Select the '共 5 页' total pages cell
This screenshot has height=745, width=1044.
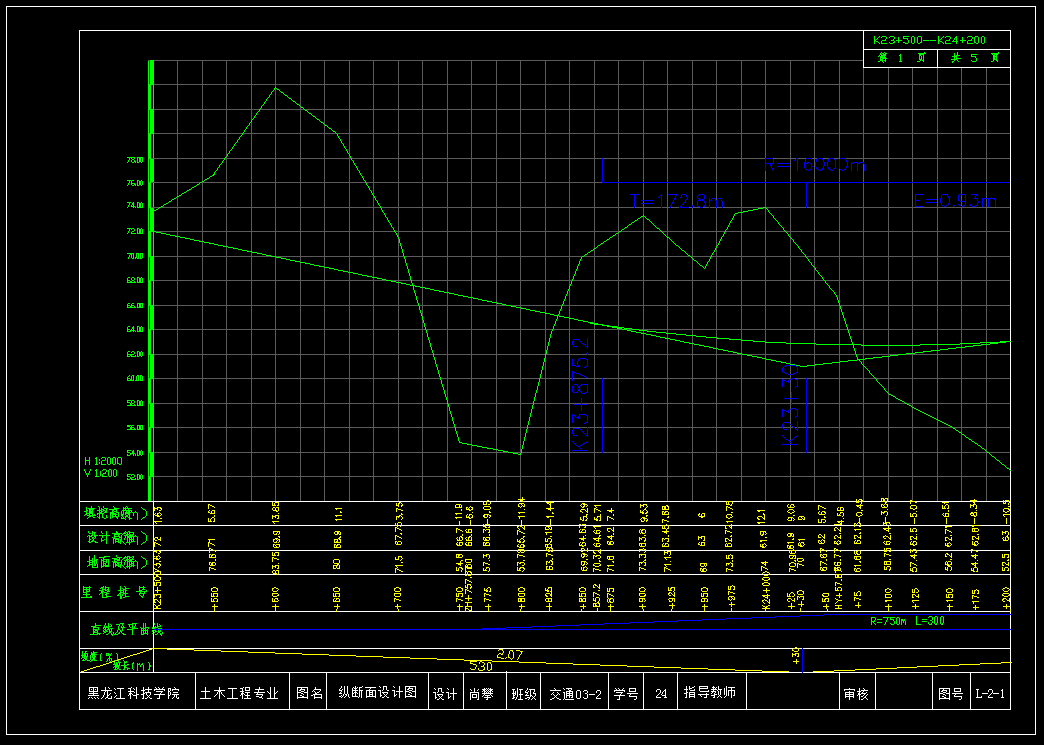coord(974,58)
